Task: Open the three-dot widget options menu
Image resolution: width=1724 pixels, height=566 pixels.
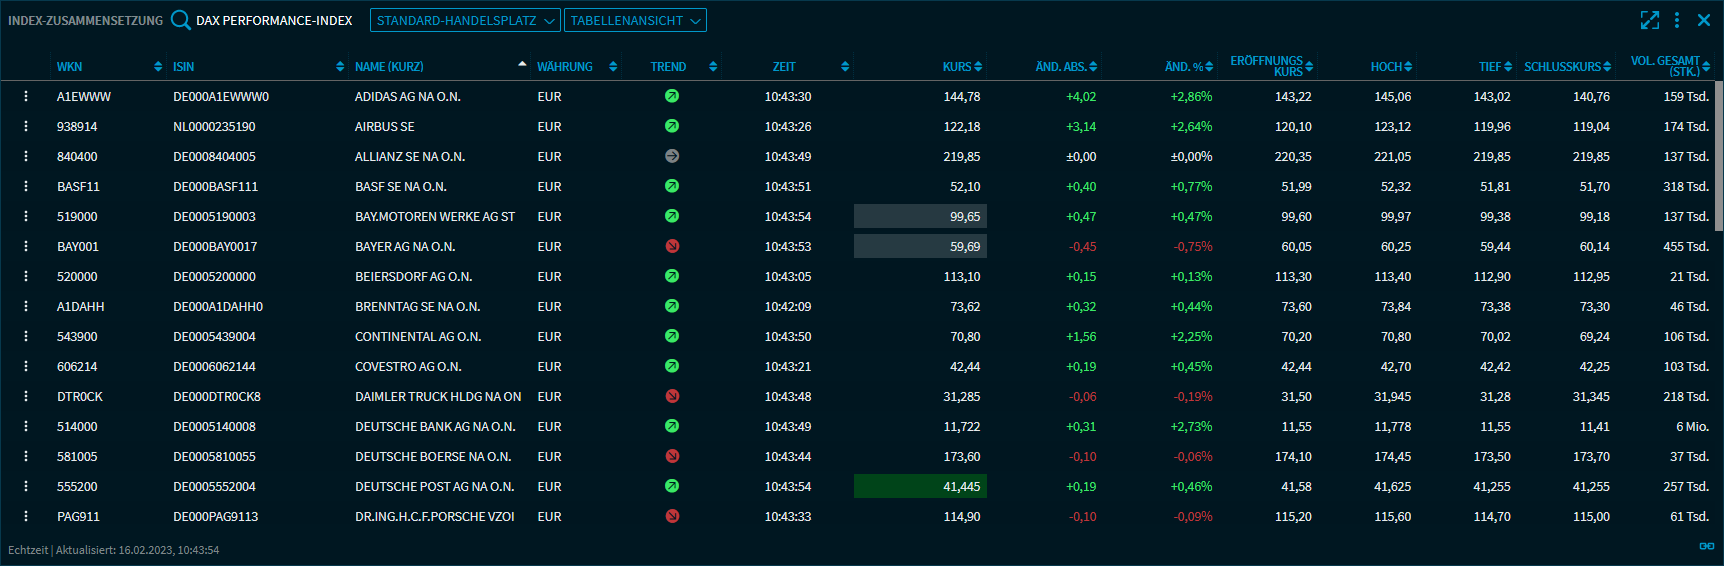Action: (1677, 20)
